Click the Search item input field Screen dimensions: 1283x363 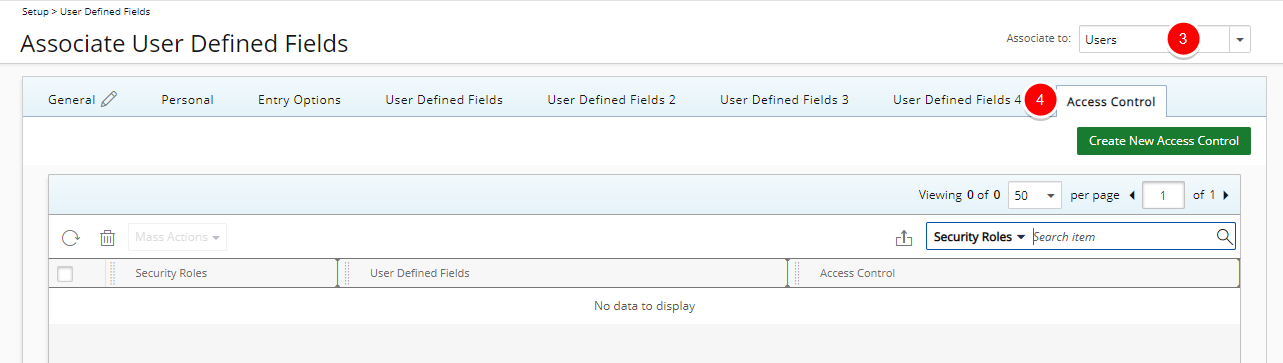(1122, 237)
